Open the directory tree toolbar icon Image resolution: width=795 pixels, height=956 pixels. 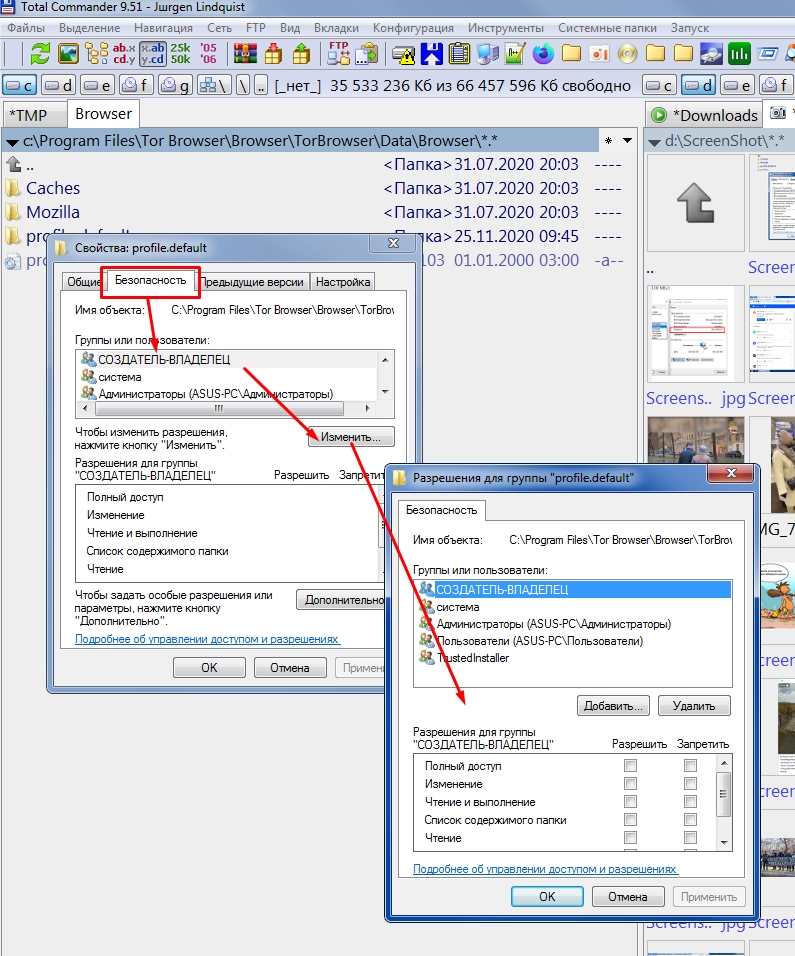click(96, 54)
